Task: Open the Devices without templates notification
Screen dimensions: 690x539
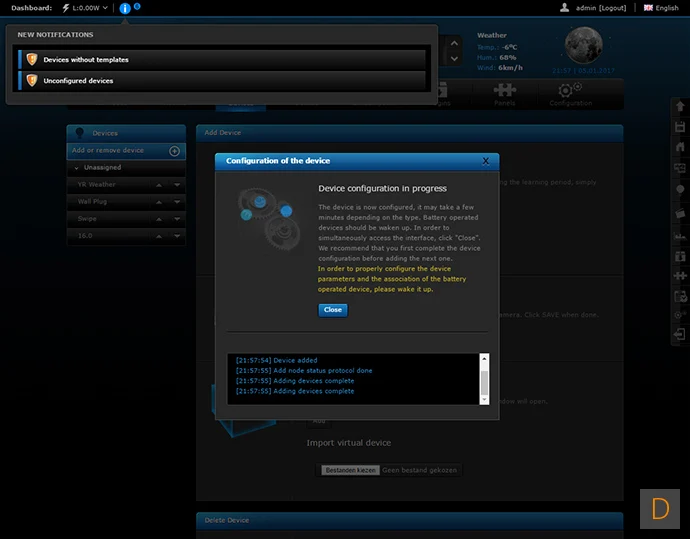Action: pos(222,59)
